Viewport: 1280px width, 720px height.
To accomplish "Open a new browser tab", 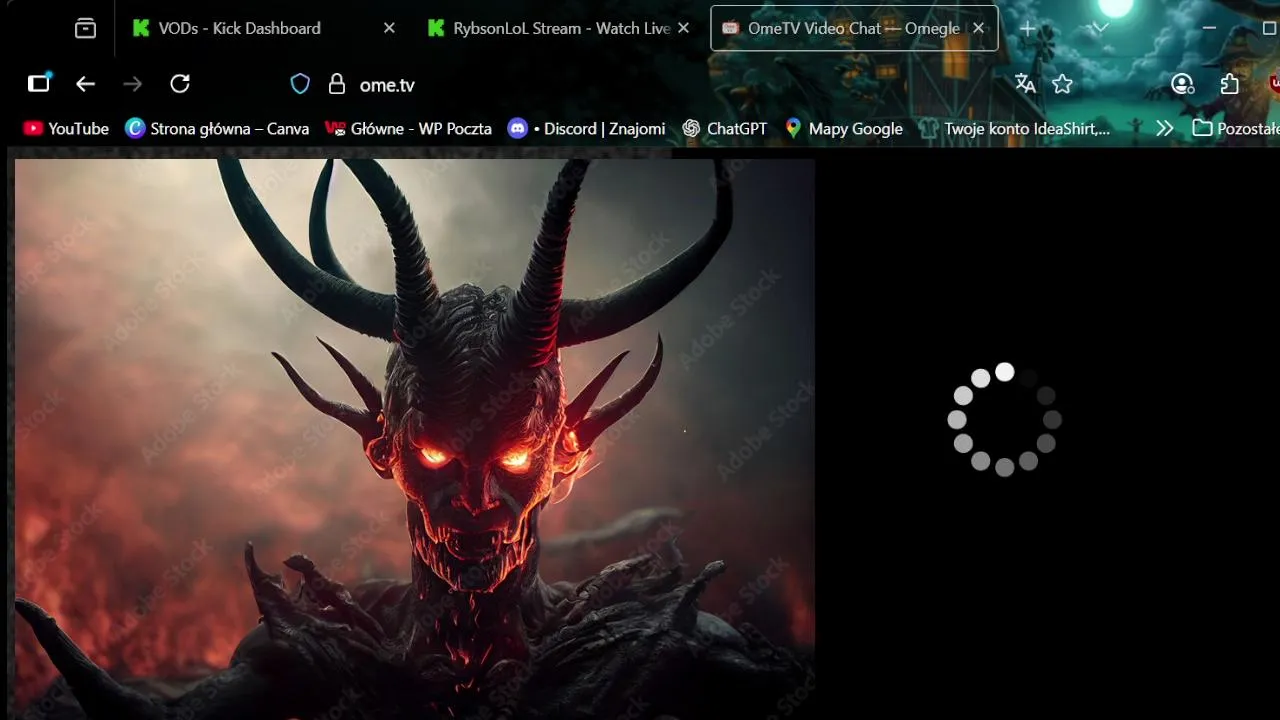I will (x=1027, y=28).
